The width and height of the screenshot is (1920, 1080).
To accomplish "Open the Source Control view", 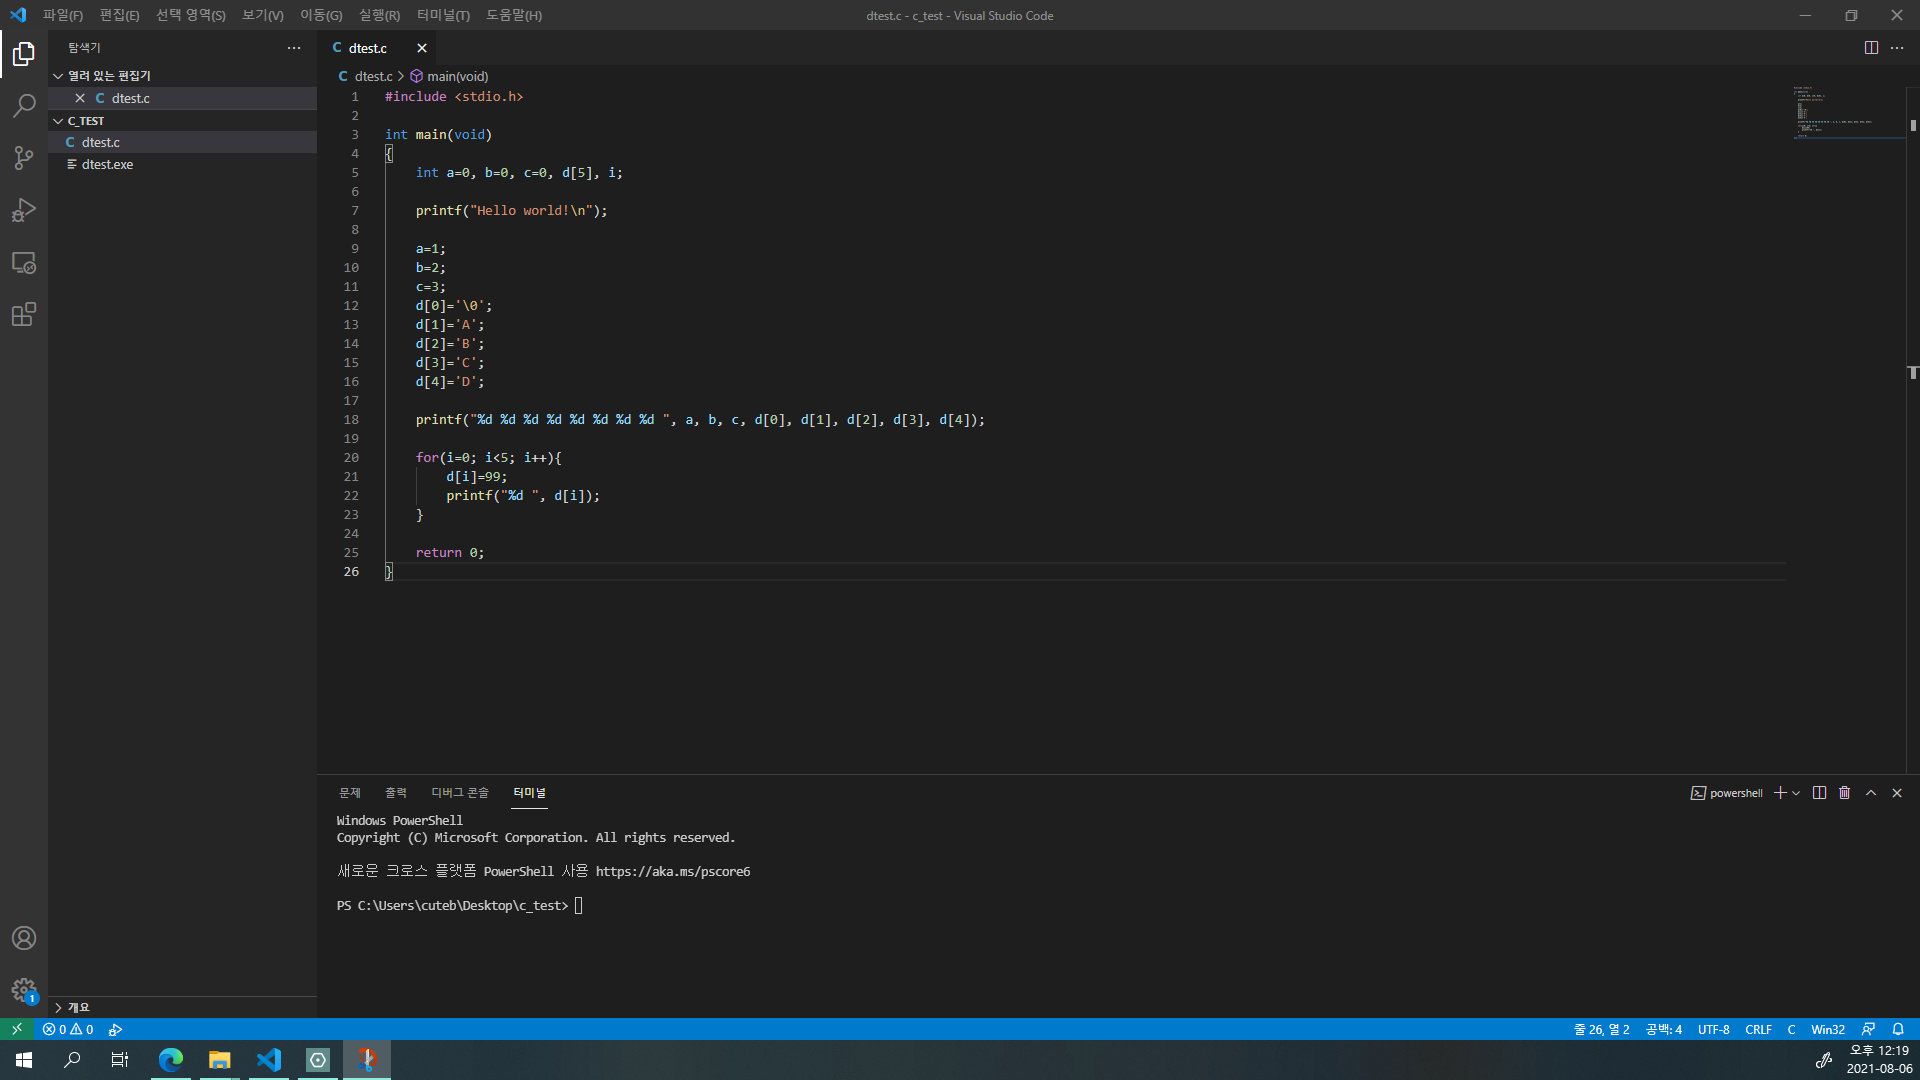I will [x=24, y=158].
